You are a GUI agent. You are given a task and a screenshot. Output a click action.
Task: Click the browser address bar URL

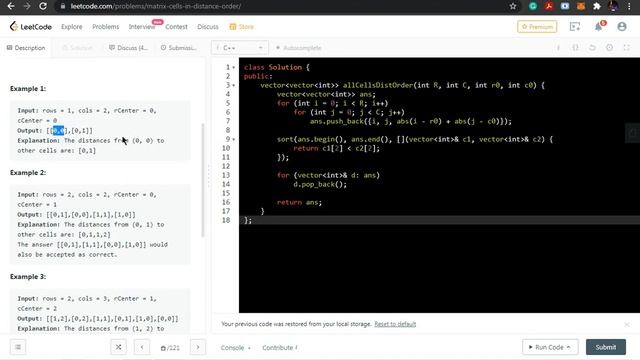click(156, 6)
